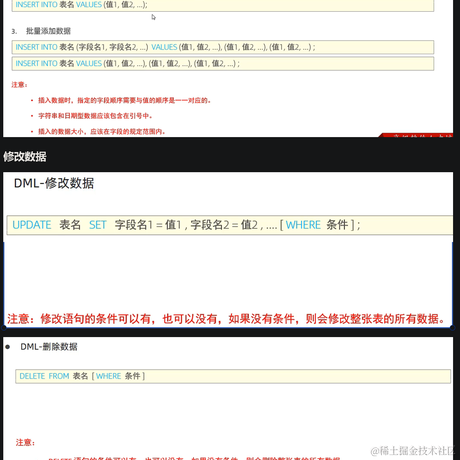Select the bullet '字符串和日期型数据应该包含在引号中'
This screenshot has height=460, width=460.
pos(95,116)
